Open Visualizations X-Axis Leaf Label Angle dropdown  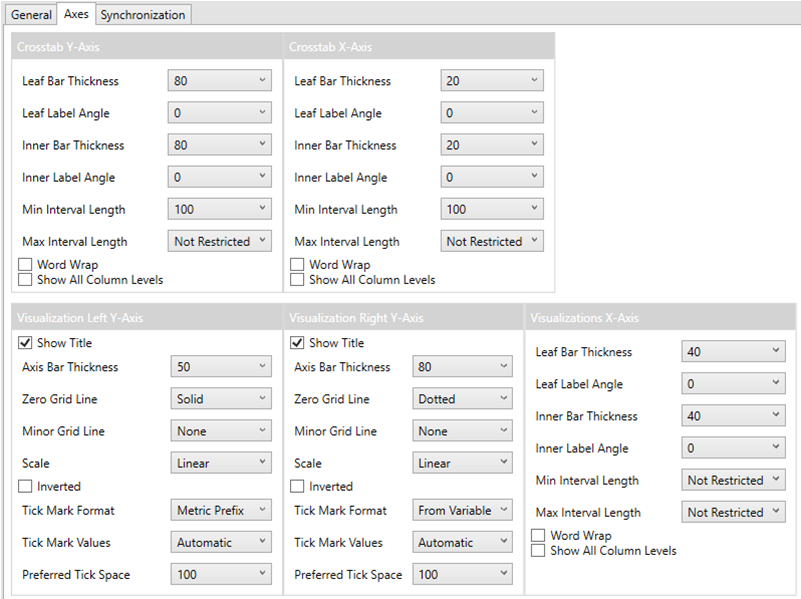click(733, 384)
